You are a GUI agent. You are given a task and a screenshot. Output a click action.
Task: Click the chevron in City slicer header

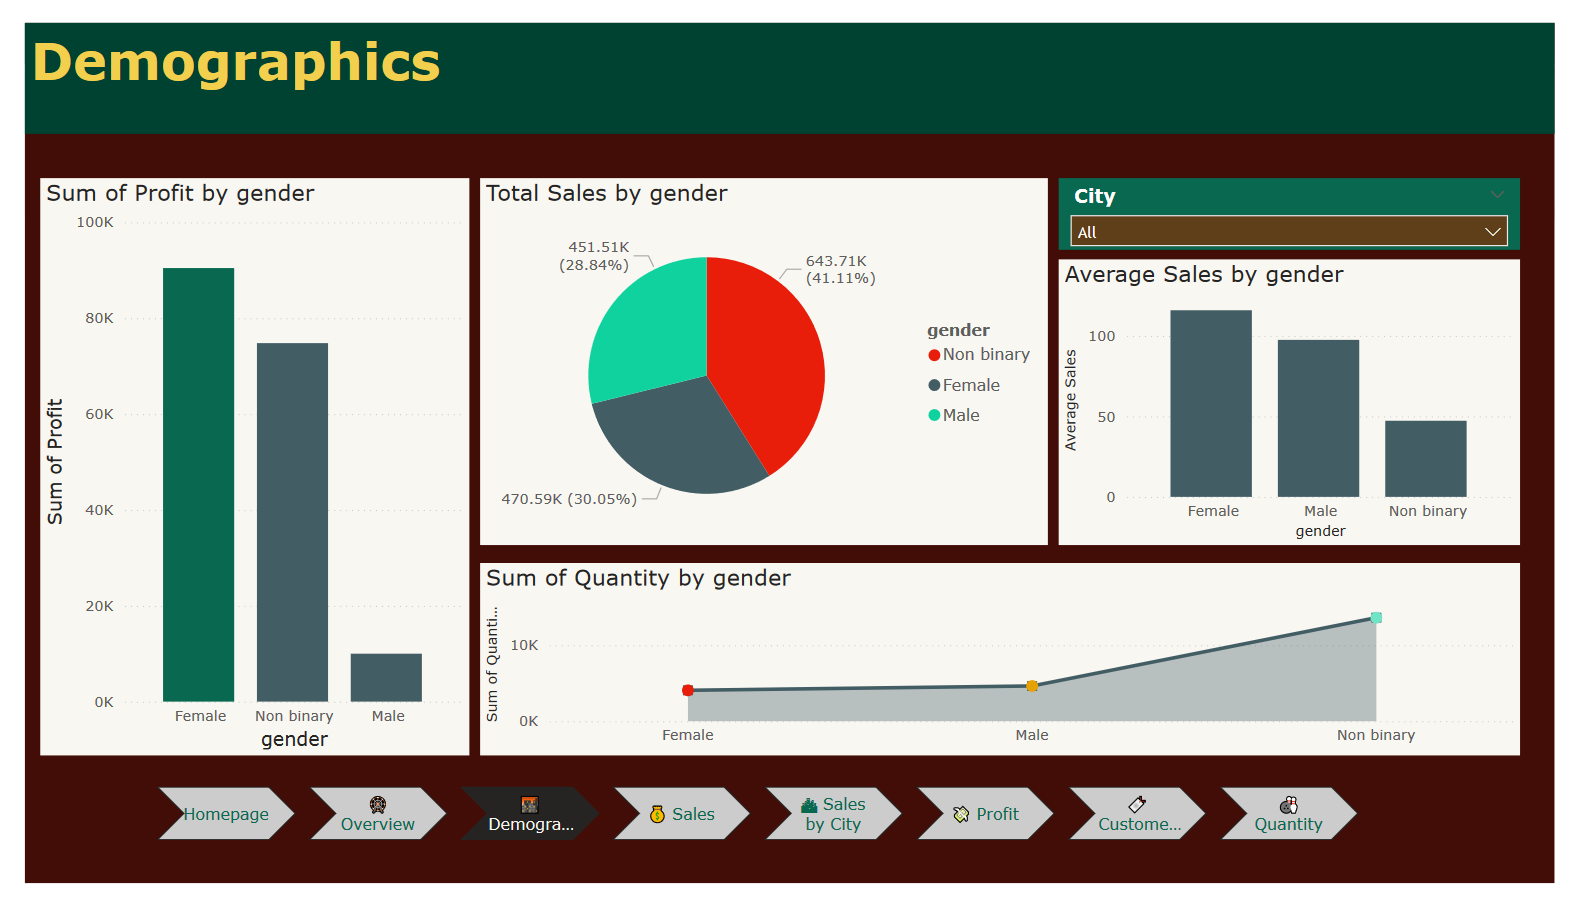tap(1497, 195)
